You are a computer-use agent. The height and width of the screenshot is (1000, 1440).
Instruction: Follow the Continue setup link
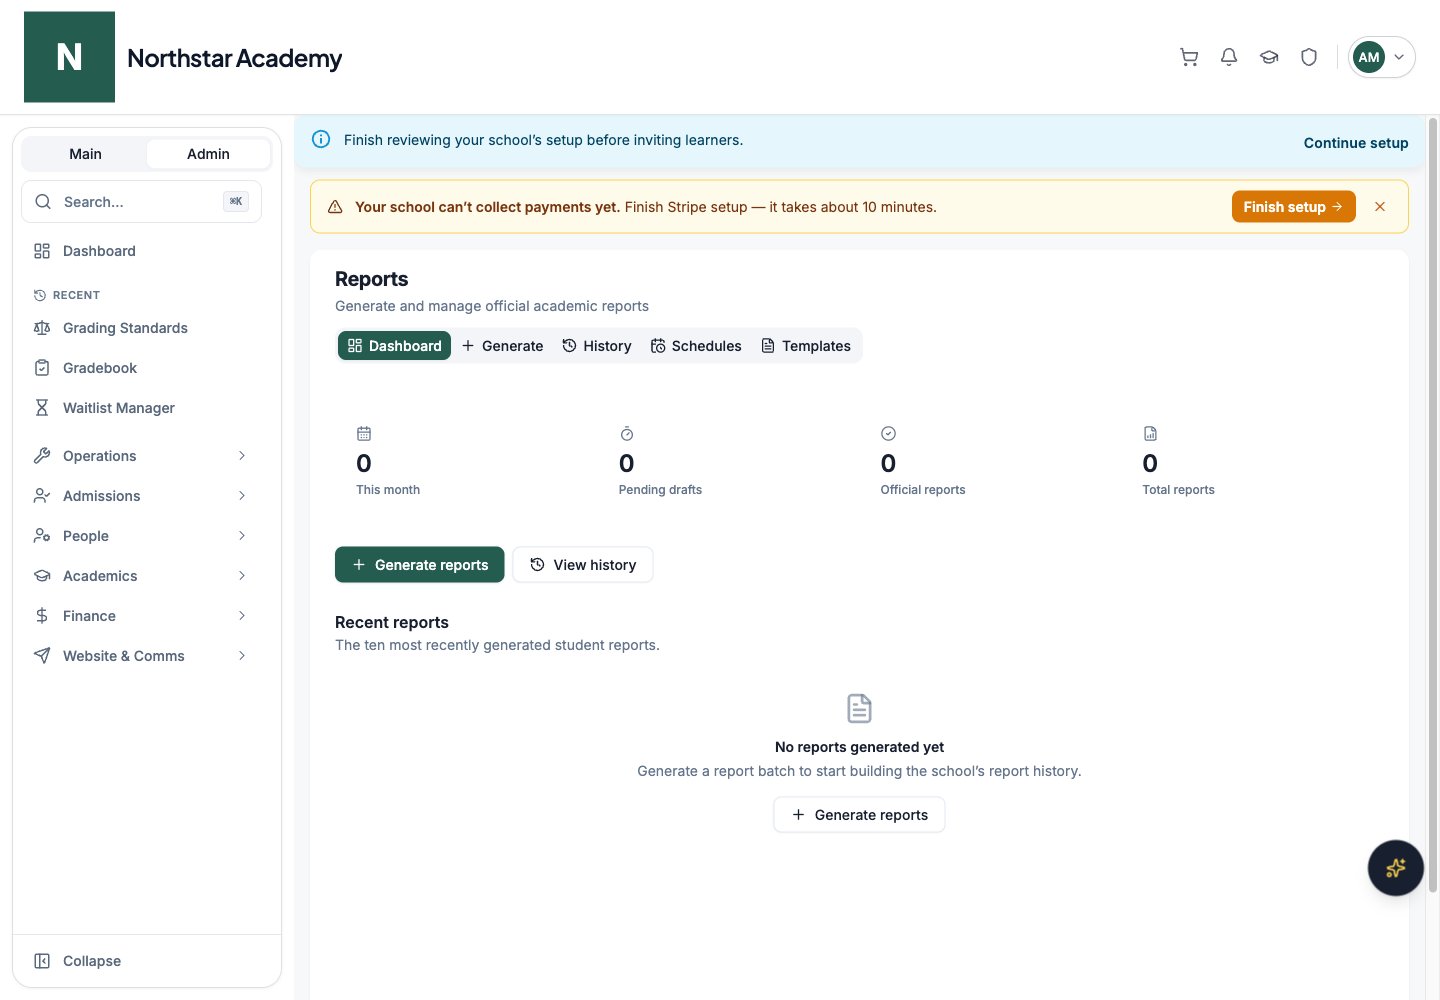1356,143
